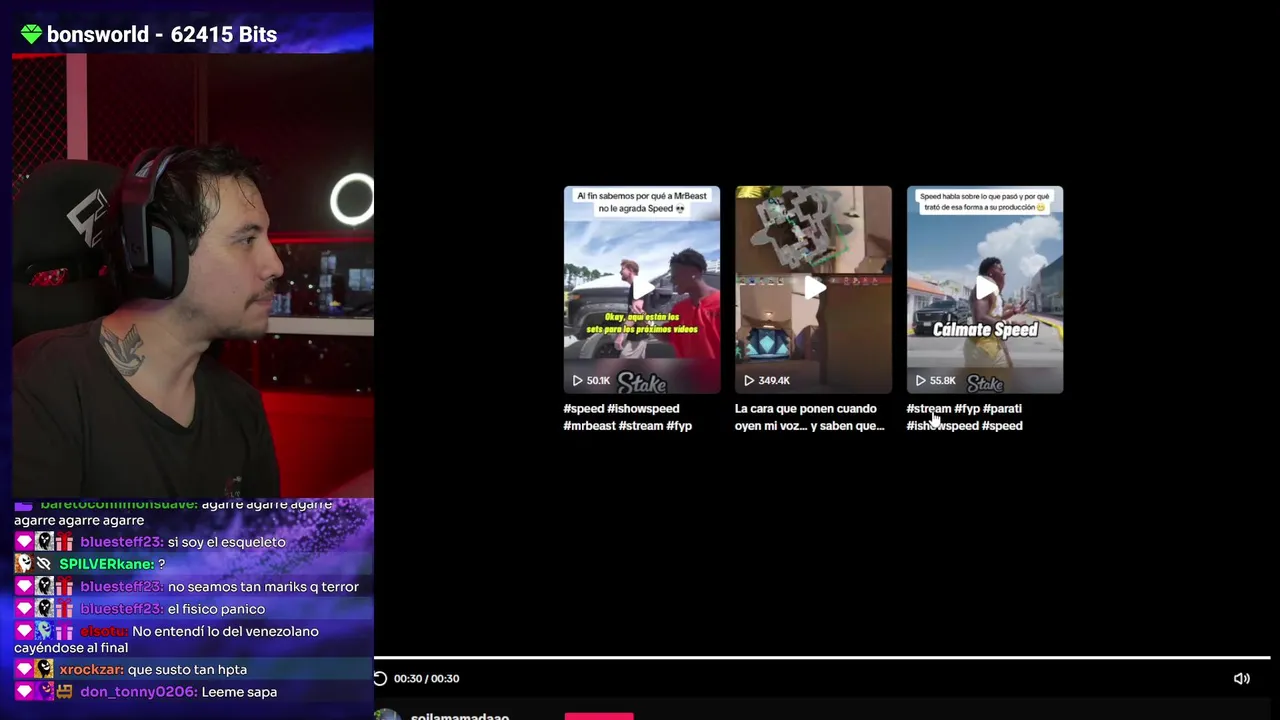Click the 00:30 / 00:30 timestamp
Viewport: 1280px width, 720px height.
[x=426, y=678]
